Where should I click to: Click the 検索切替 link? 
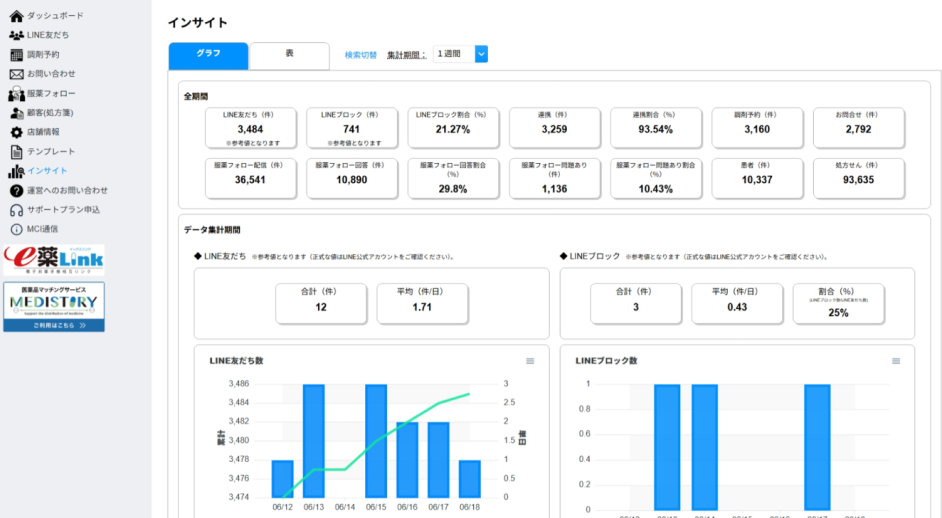tap(360, 55)
